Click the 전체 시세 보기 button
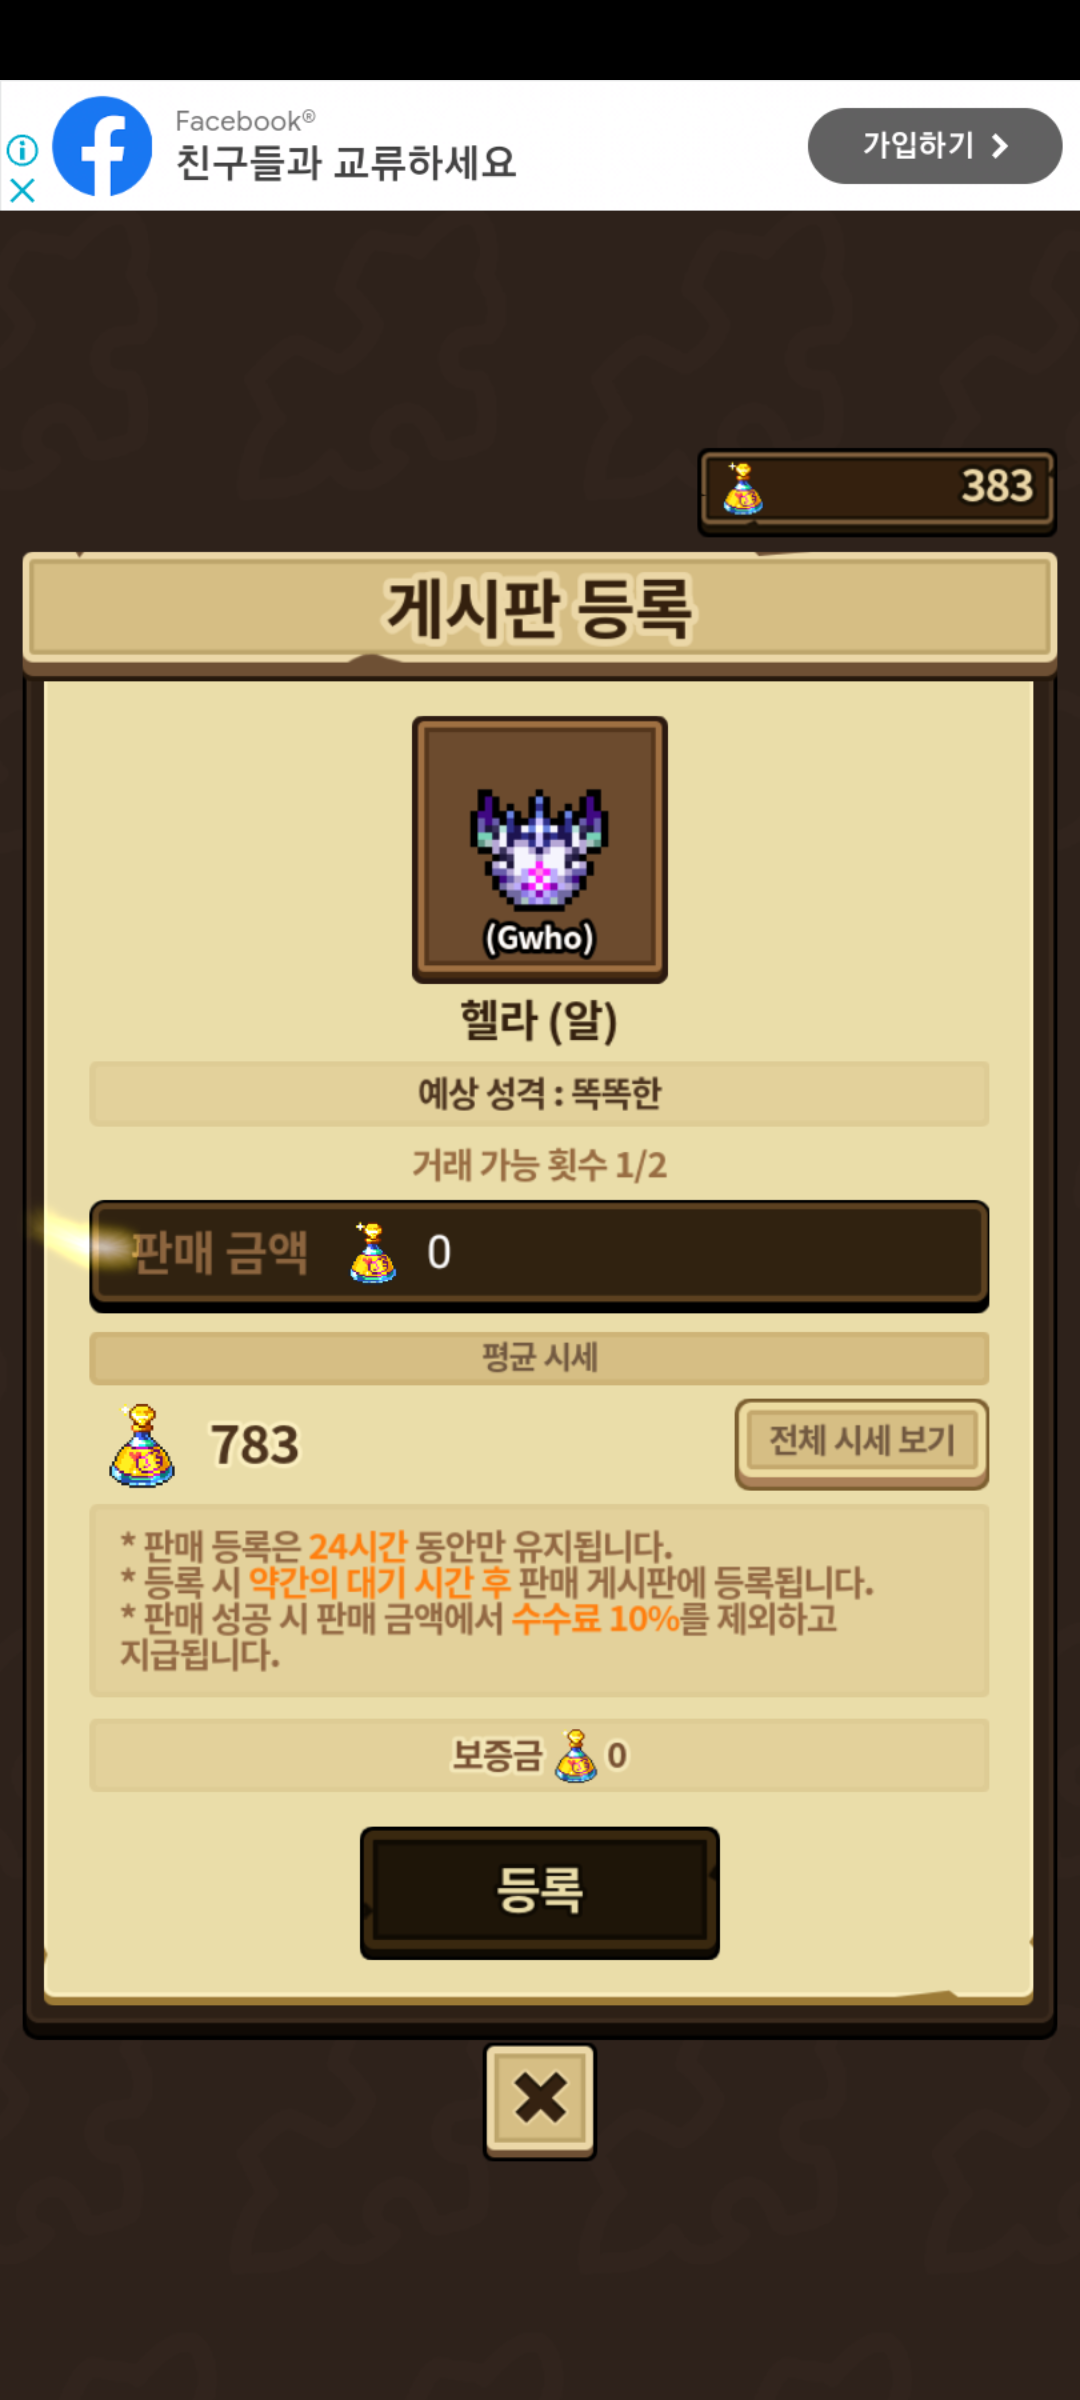This screenshot has width=1080, height=2400. coord(862,1442)
